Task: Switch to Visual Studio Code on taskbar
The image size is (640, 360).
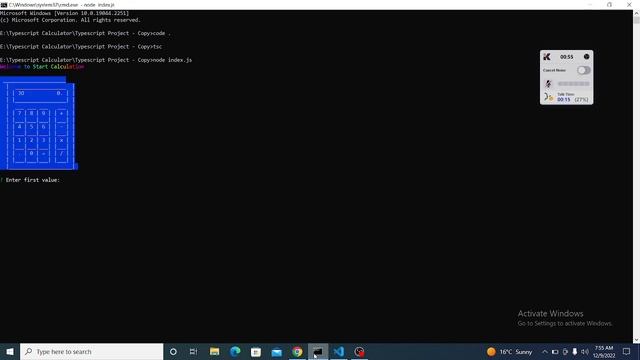Action: click(x=339, y=351)
